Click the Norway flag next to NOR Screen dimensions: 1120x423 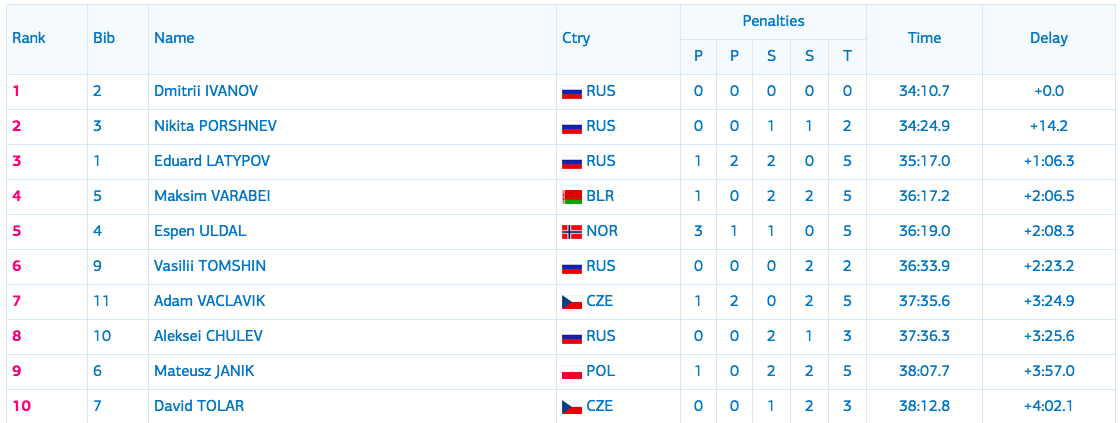click(x=572, y=232)
